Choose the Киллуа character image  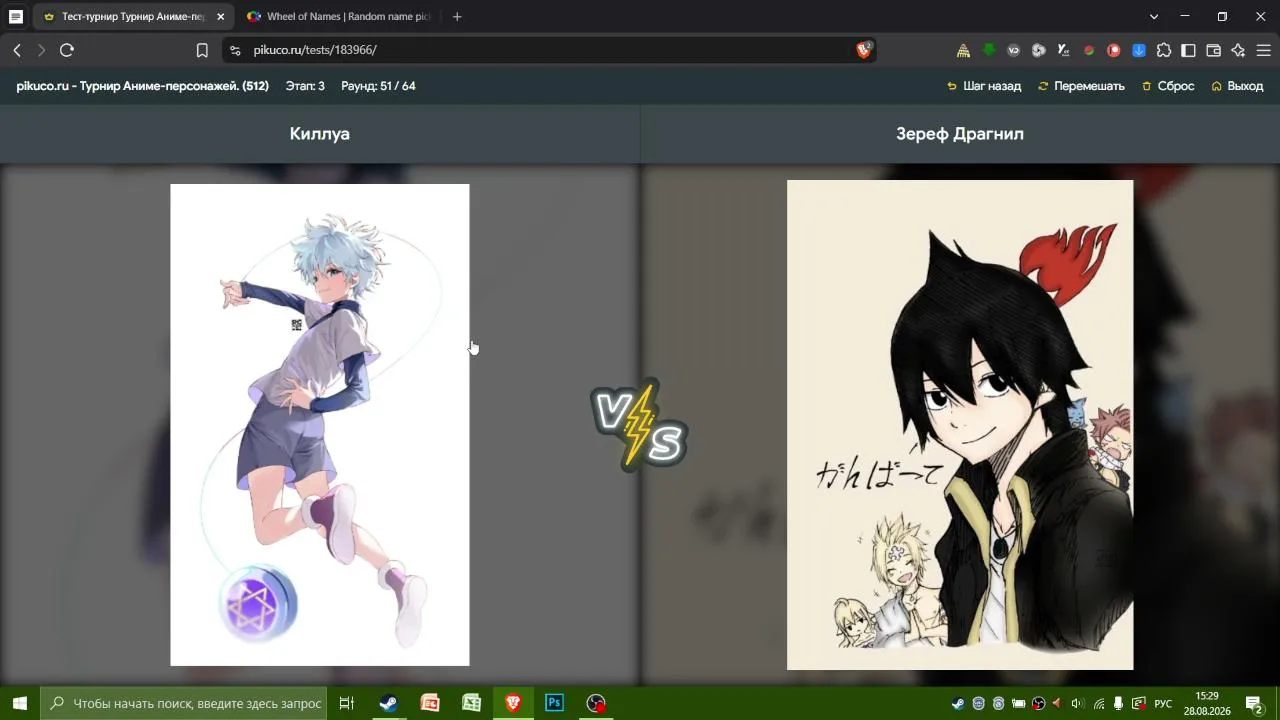[x=320, y=425]
